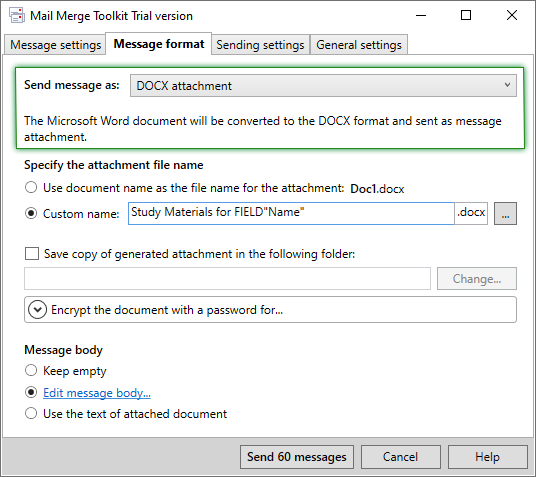This screenshot has height=477, width=536.
Task: Maximize the Mail Merge Toolkit window
Action: tap(466, 15)
